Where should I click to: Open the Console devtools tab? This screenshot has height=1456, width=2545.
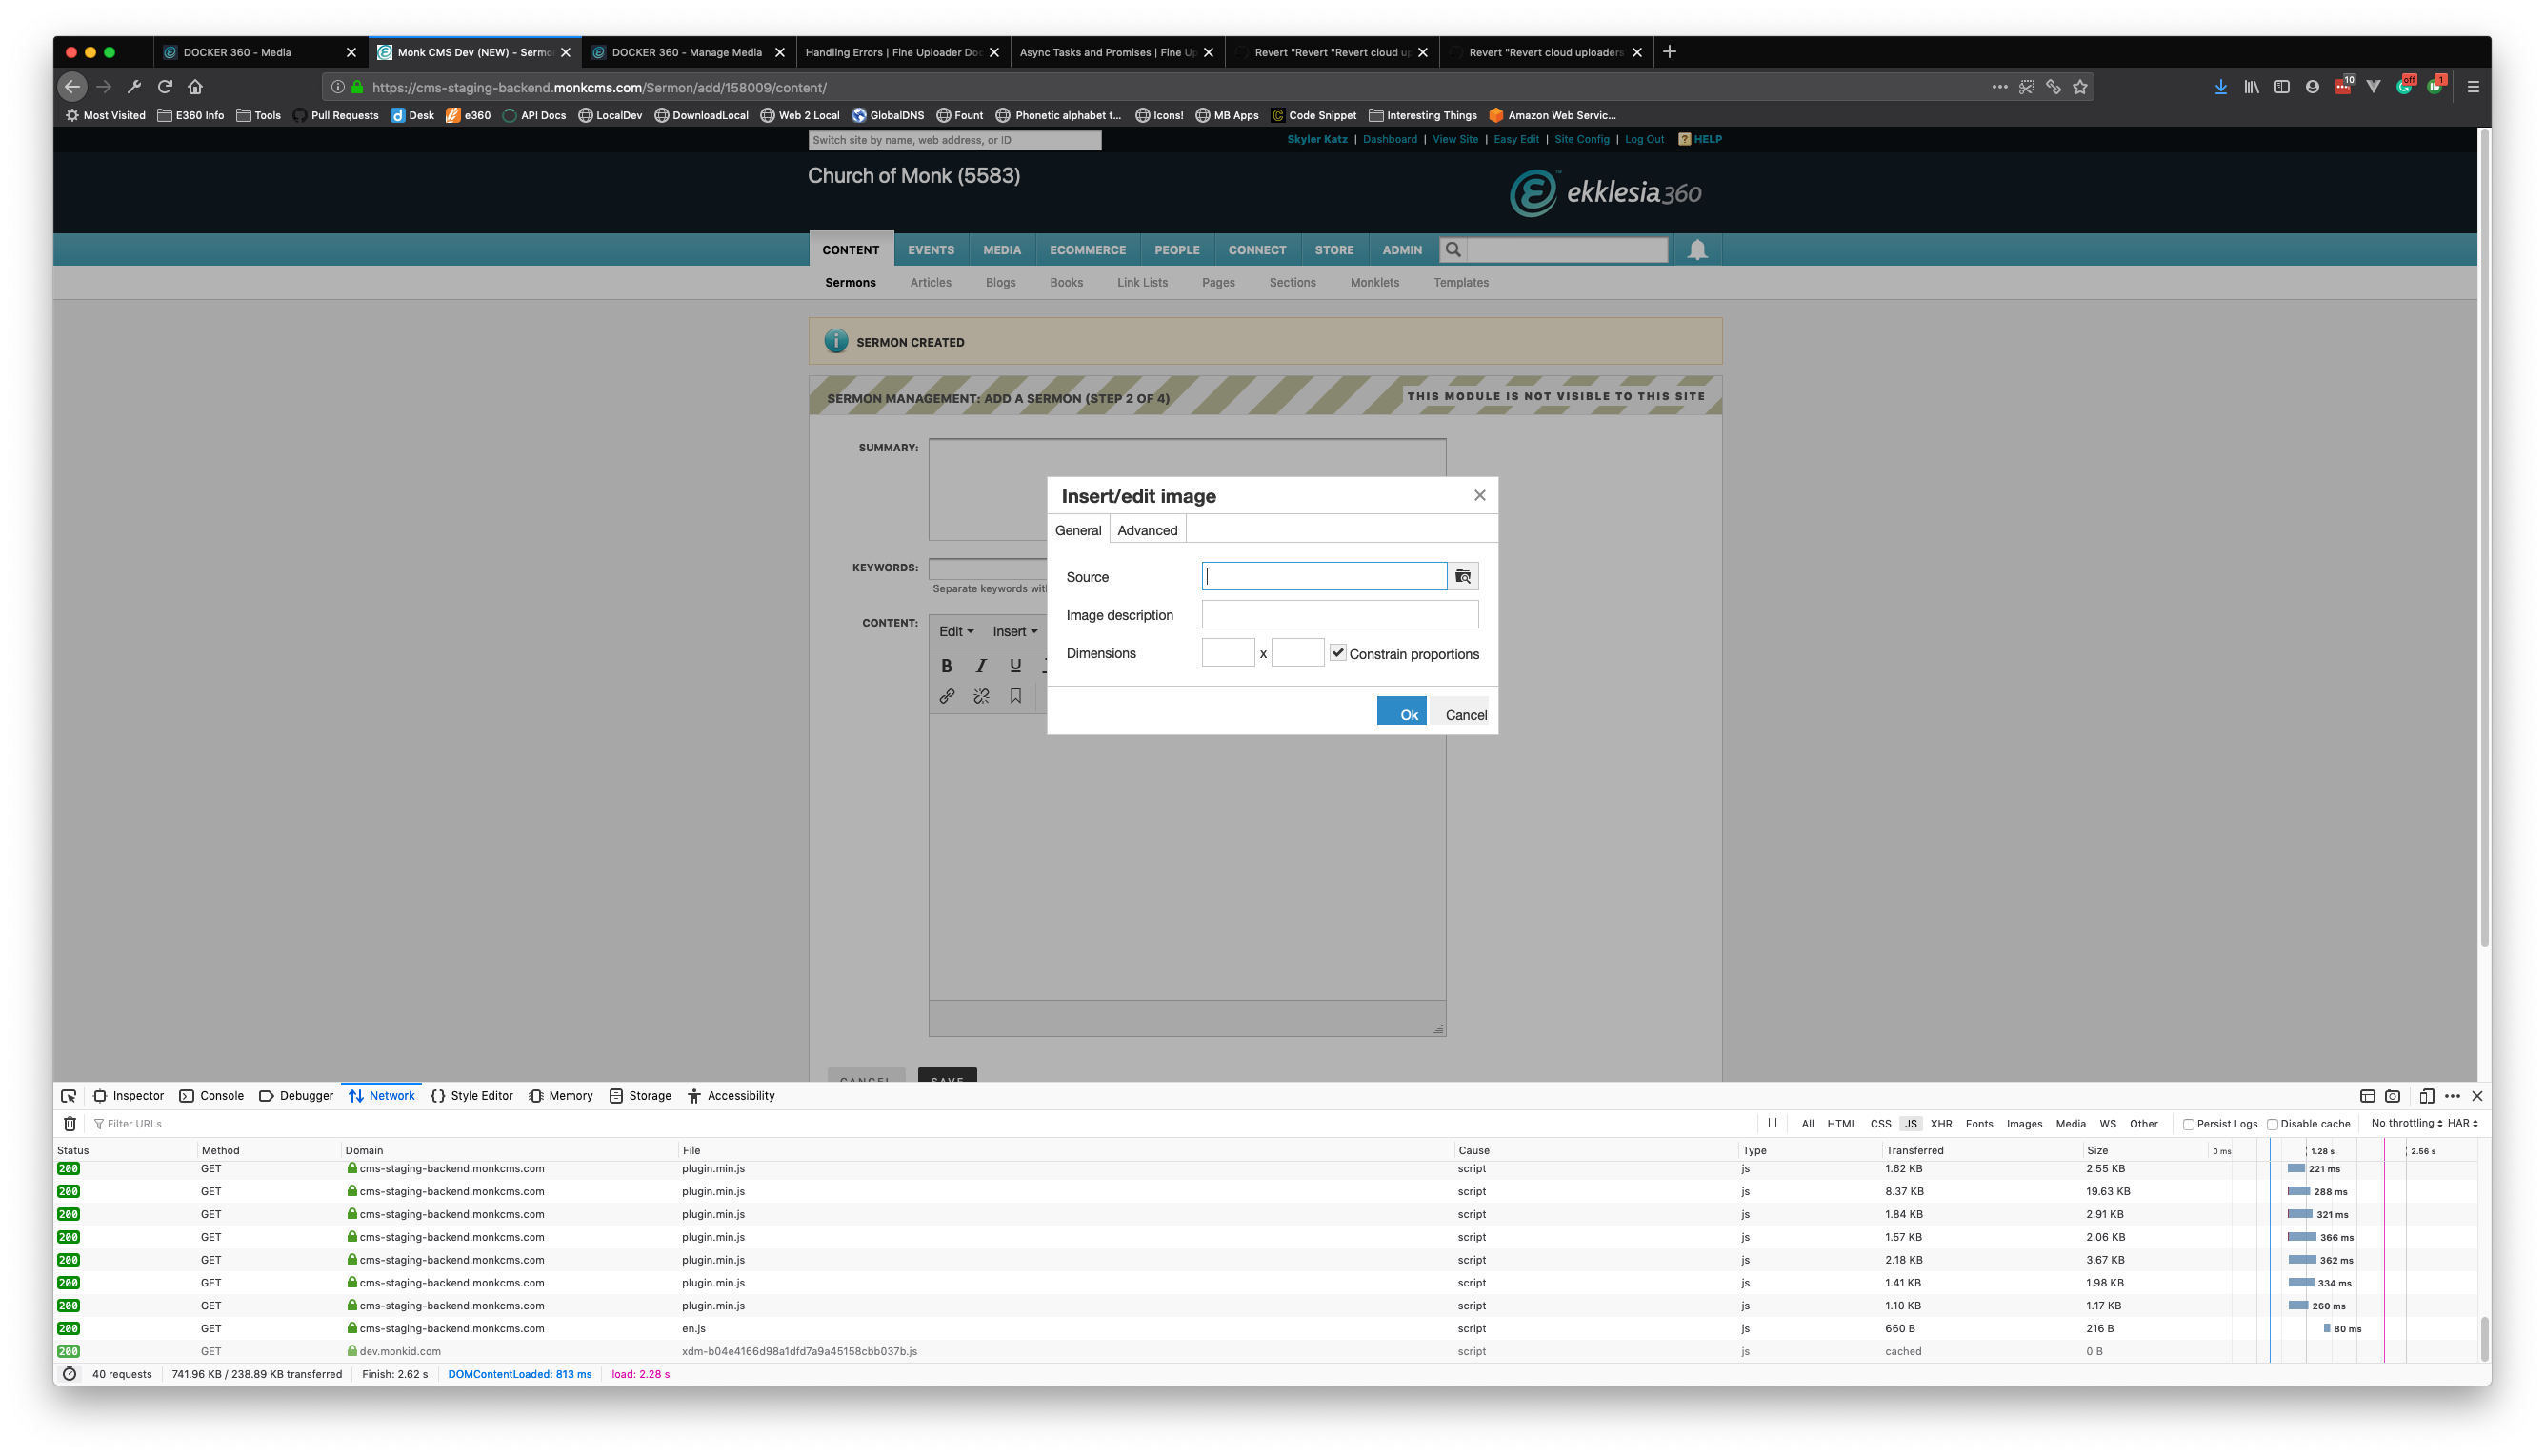tap(212, 1096)
